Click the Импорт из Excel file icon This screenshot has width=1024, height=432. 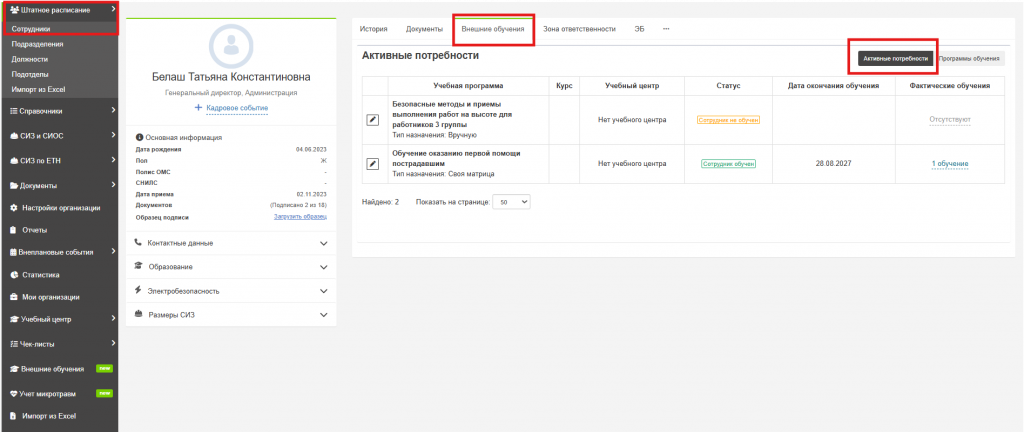point(14,416)
